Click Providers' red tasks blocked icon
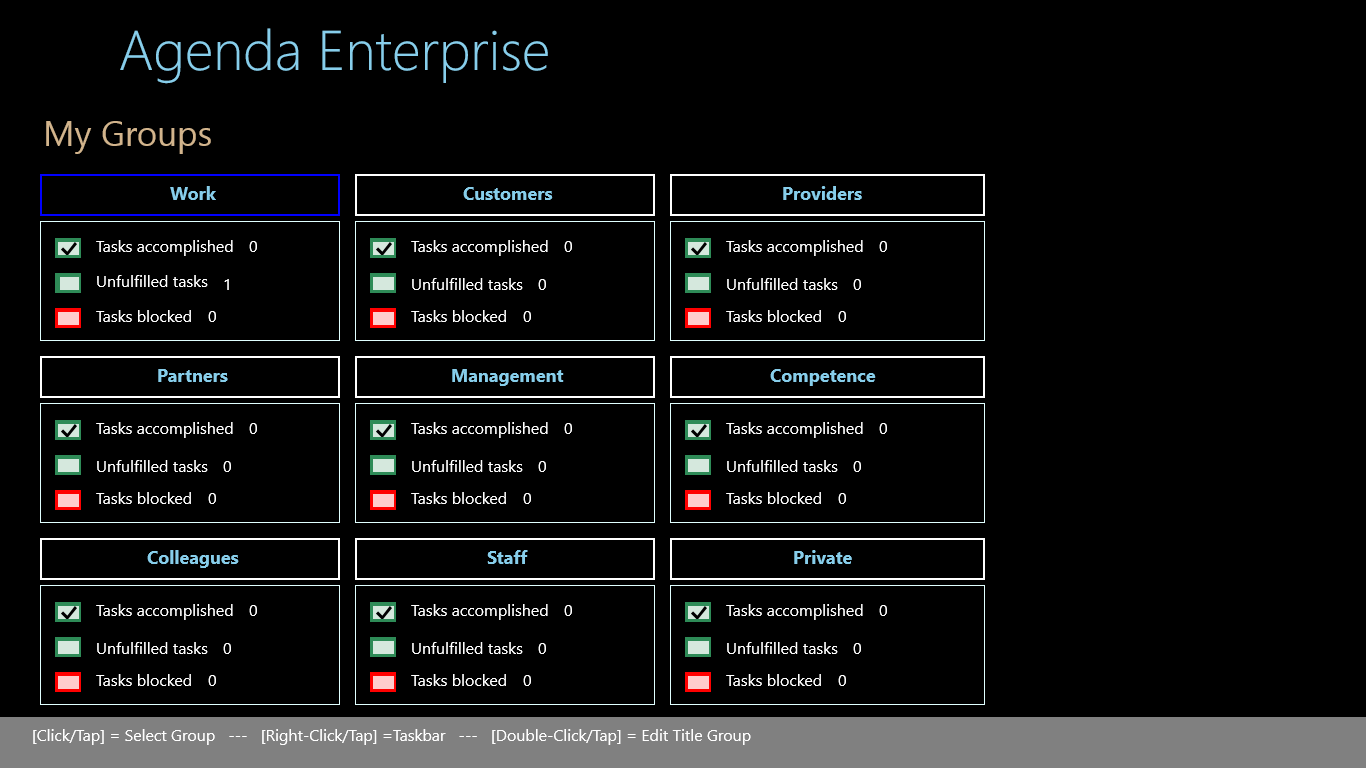 pos(698,318)
